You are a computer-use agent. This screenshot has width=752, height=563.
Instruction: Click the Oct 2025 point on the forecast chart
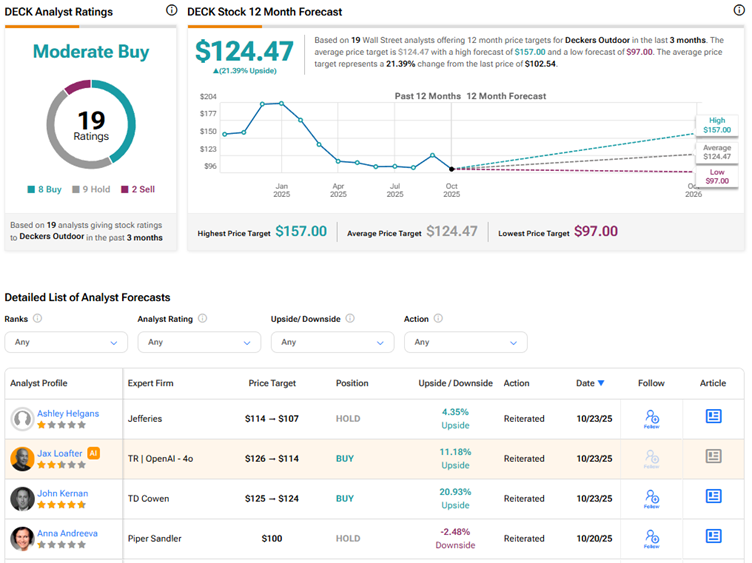coord(452,168)
